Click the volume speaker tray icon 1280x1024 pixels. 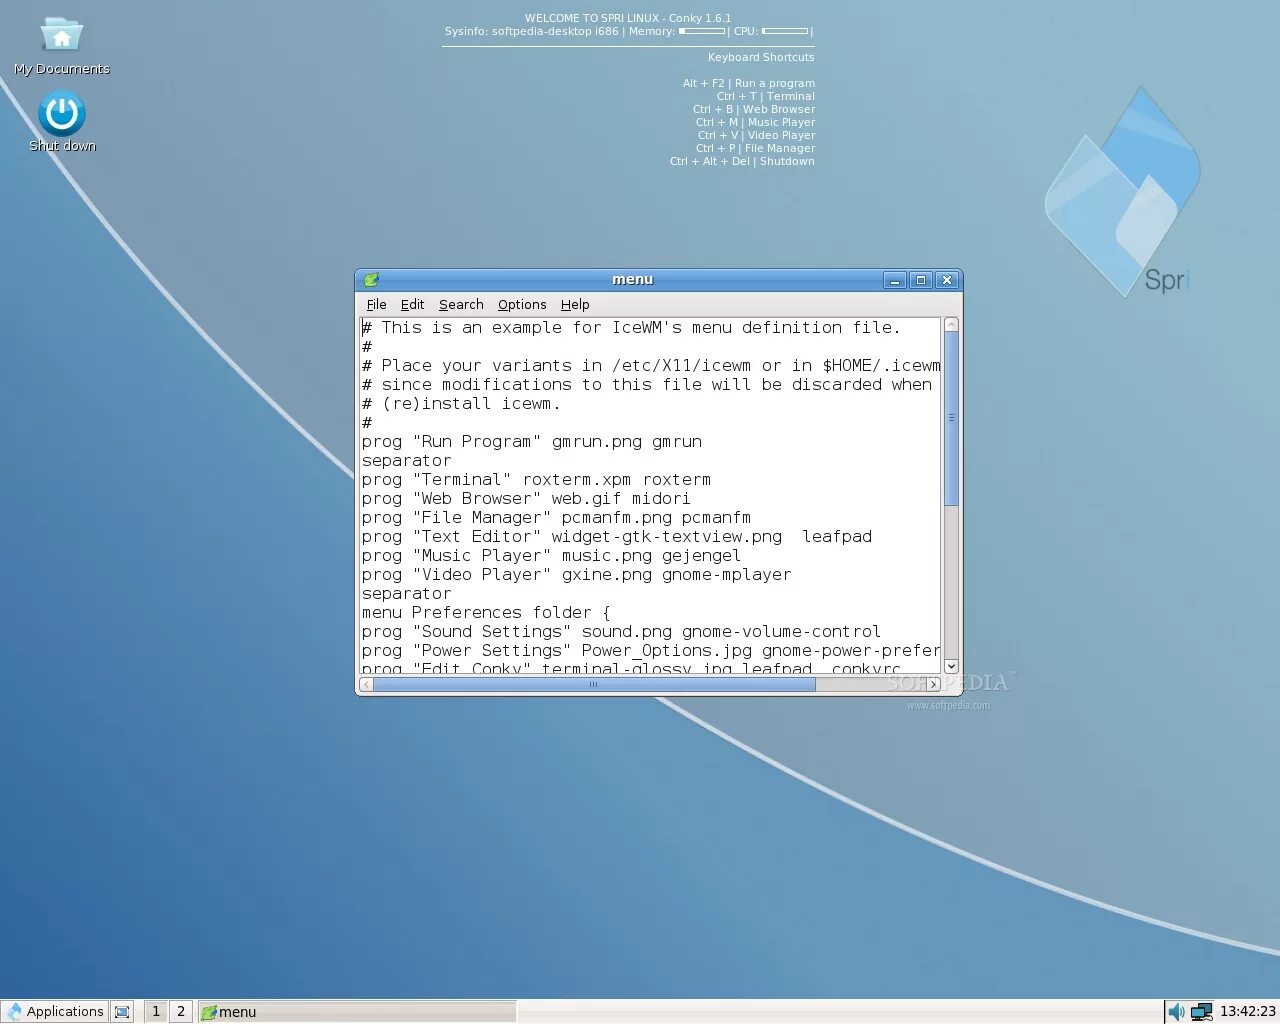pos(1176,1012)
